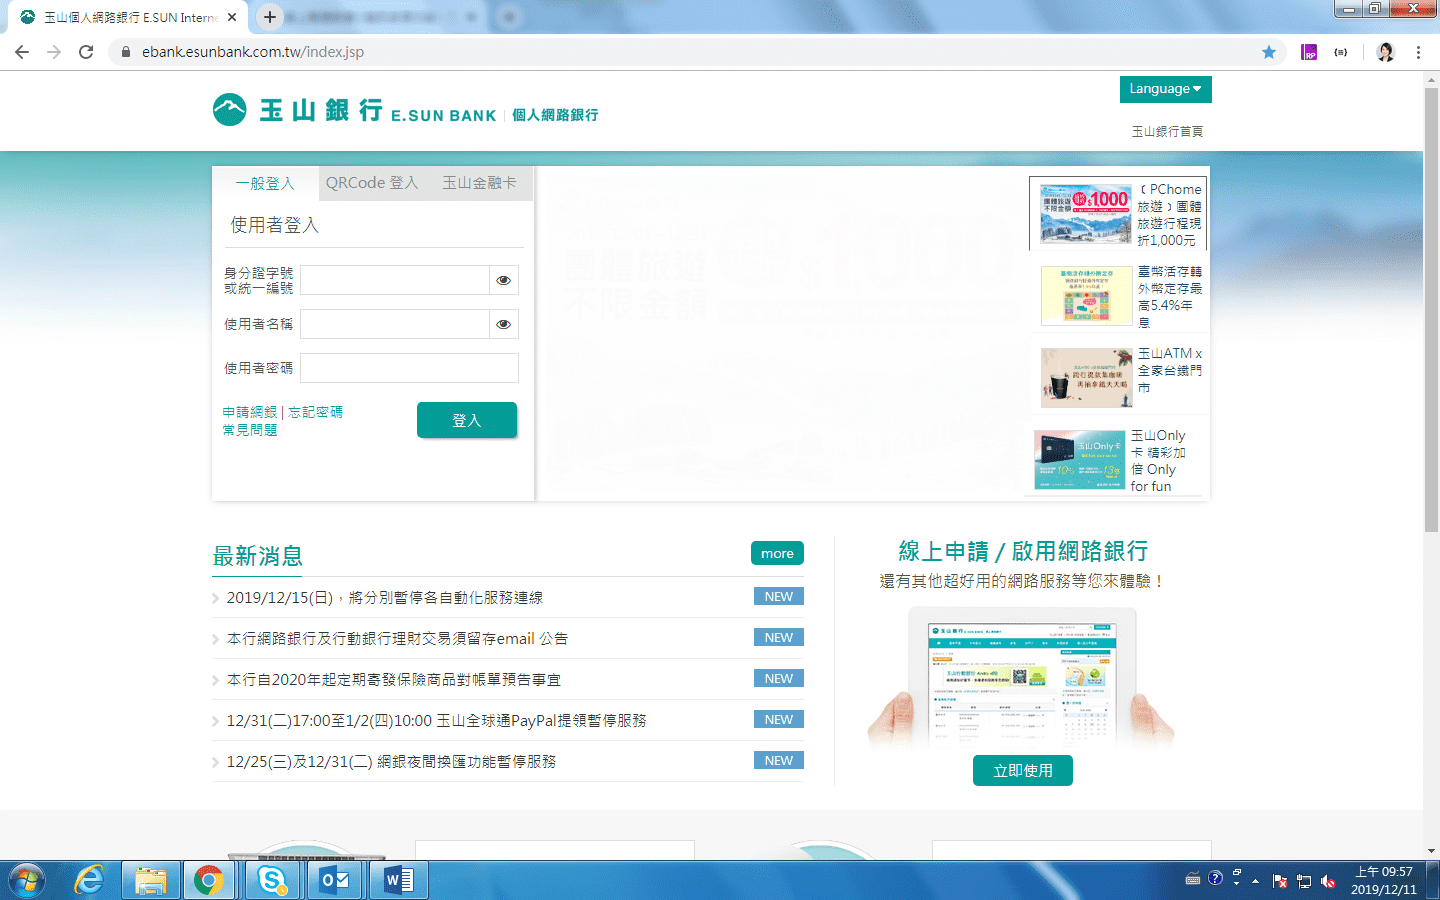
Task: Open a new browser tab with plus
Action: coord(270,17)
